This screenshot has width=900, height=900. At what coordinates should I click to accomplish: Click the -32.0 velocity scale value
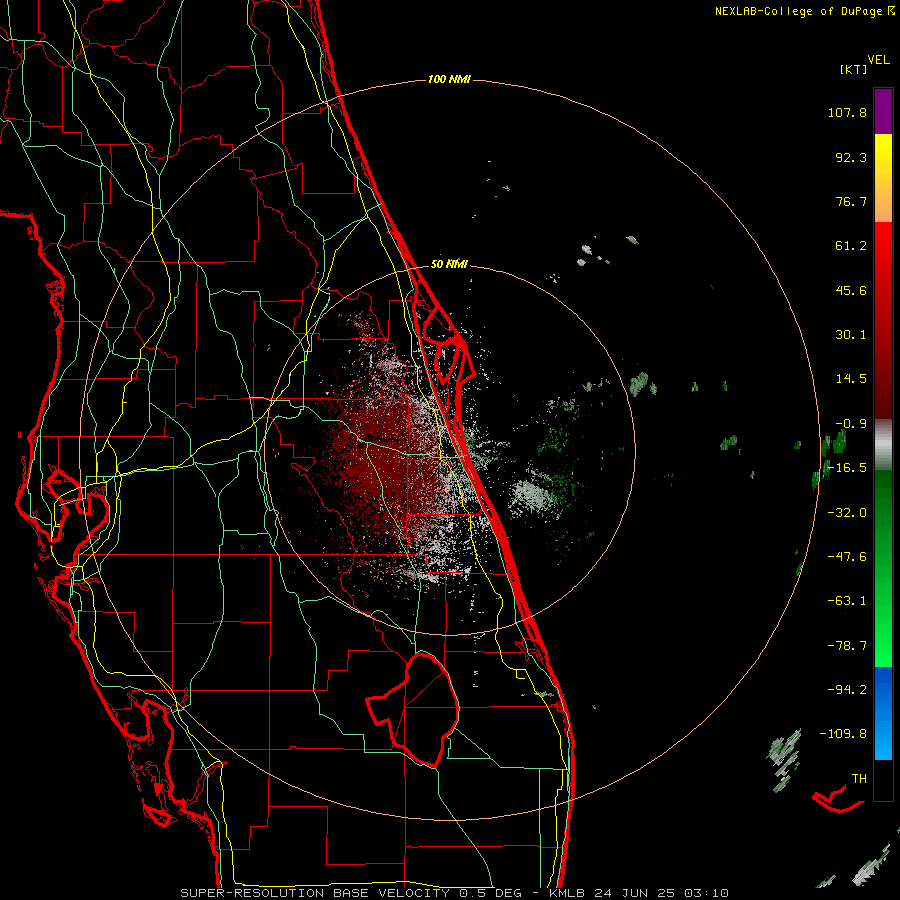click(847, 513)
